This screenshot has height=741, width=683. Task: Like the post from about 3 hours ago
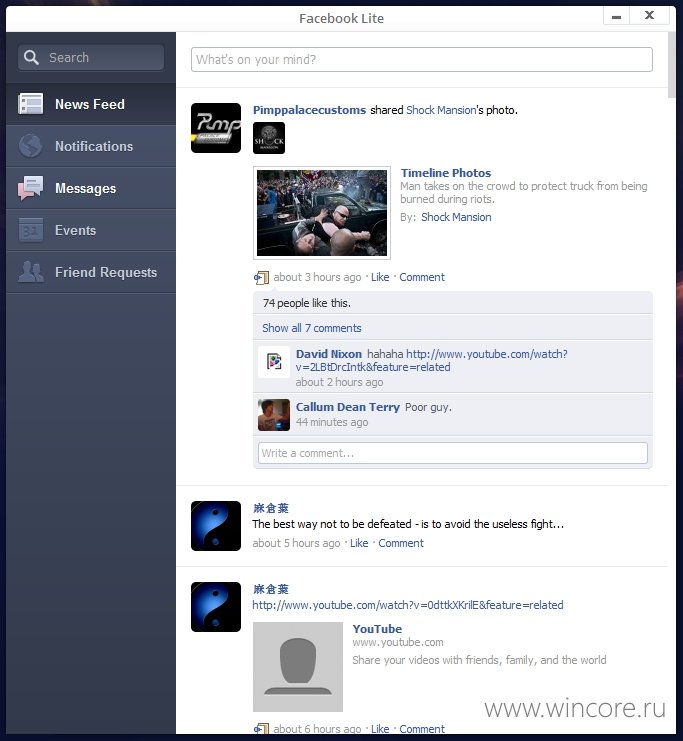(x=380, y=277)
